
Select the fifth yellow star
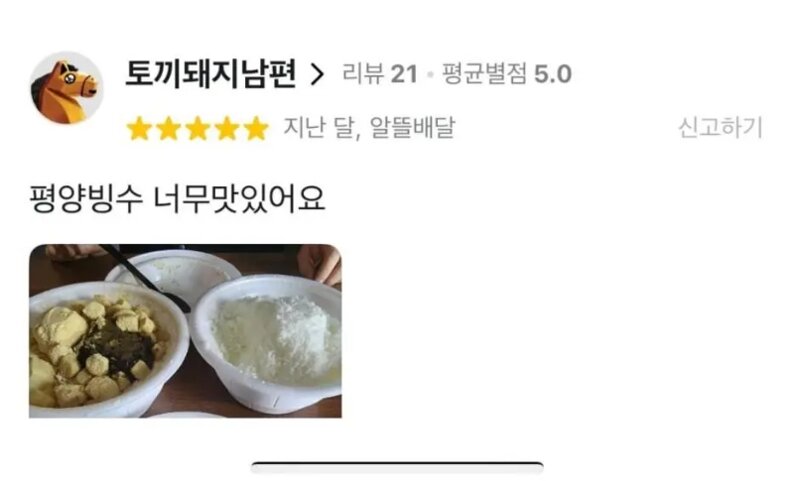(256, 128)
